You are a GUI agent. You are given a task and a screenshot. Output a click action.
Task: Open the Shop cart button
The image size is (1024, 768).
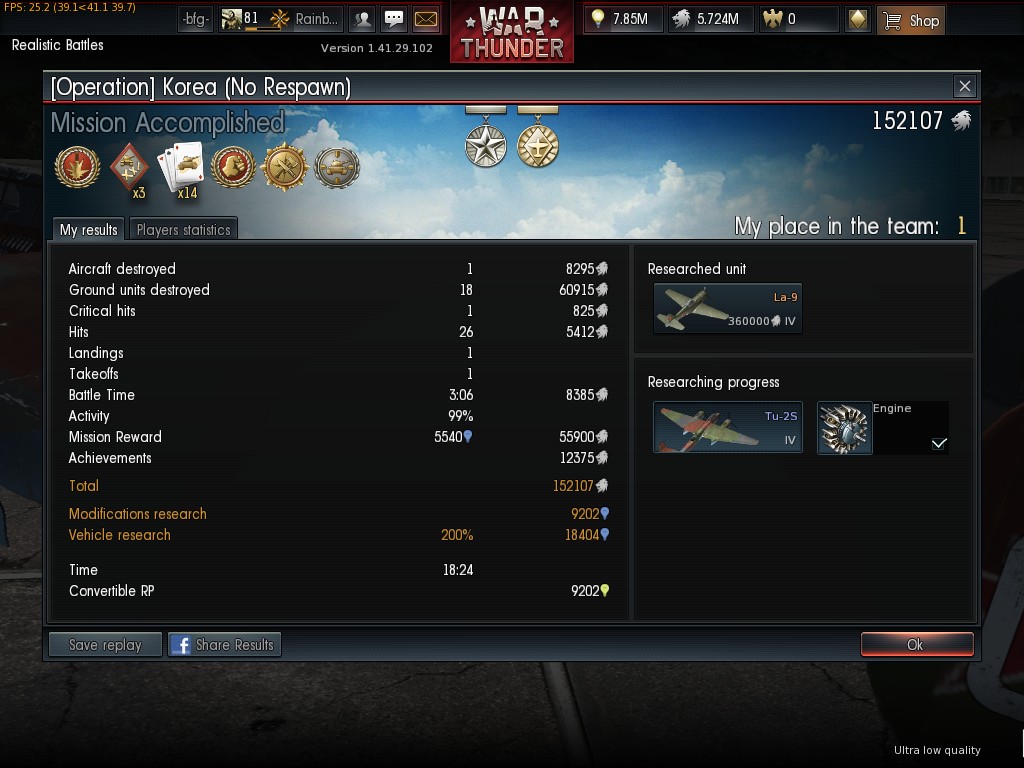coord(911,20)
